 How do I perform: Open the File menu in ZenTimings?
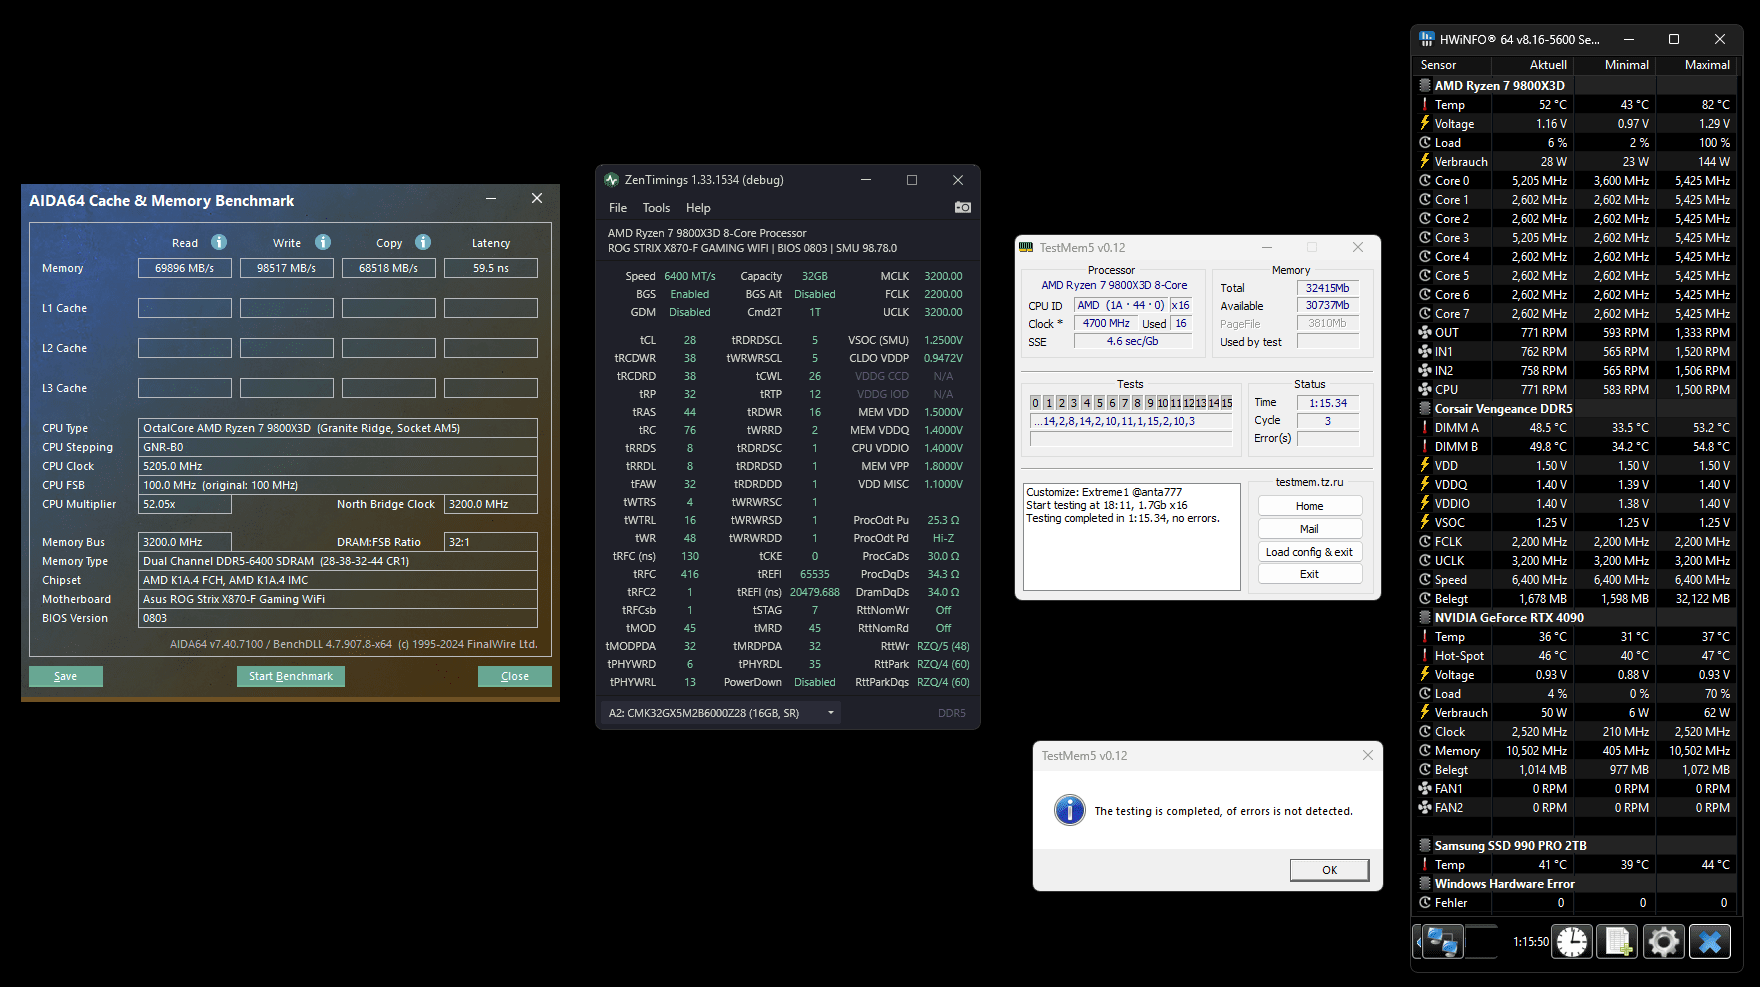618,208
